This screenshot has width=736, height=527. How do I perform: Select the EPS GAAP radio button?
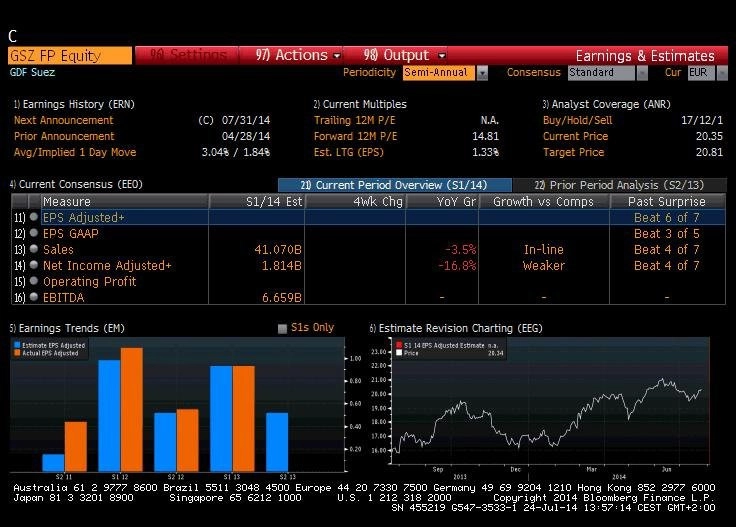coord(34,233)
